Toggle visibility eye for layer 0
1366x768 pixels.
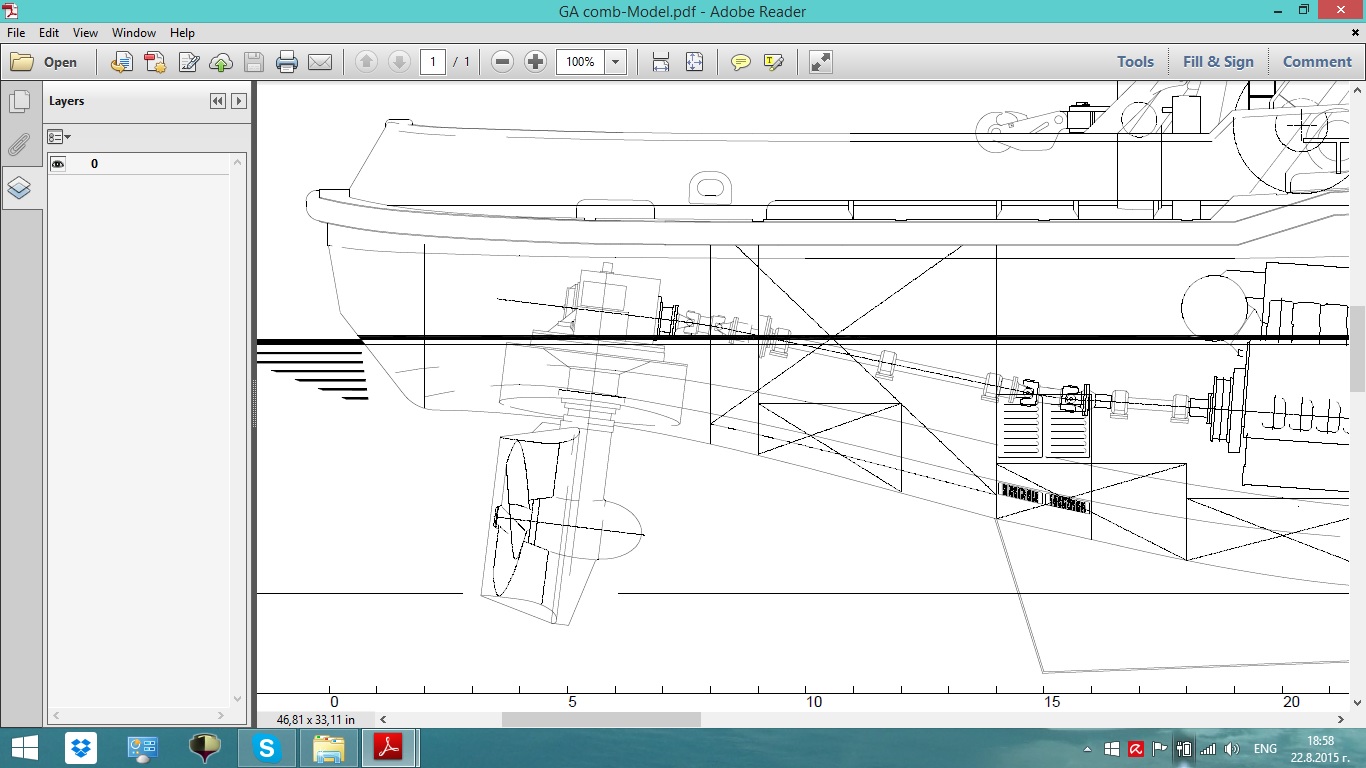(x=58, y=164)
